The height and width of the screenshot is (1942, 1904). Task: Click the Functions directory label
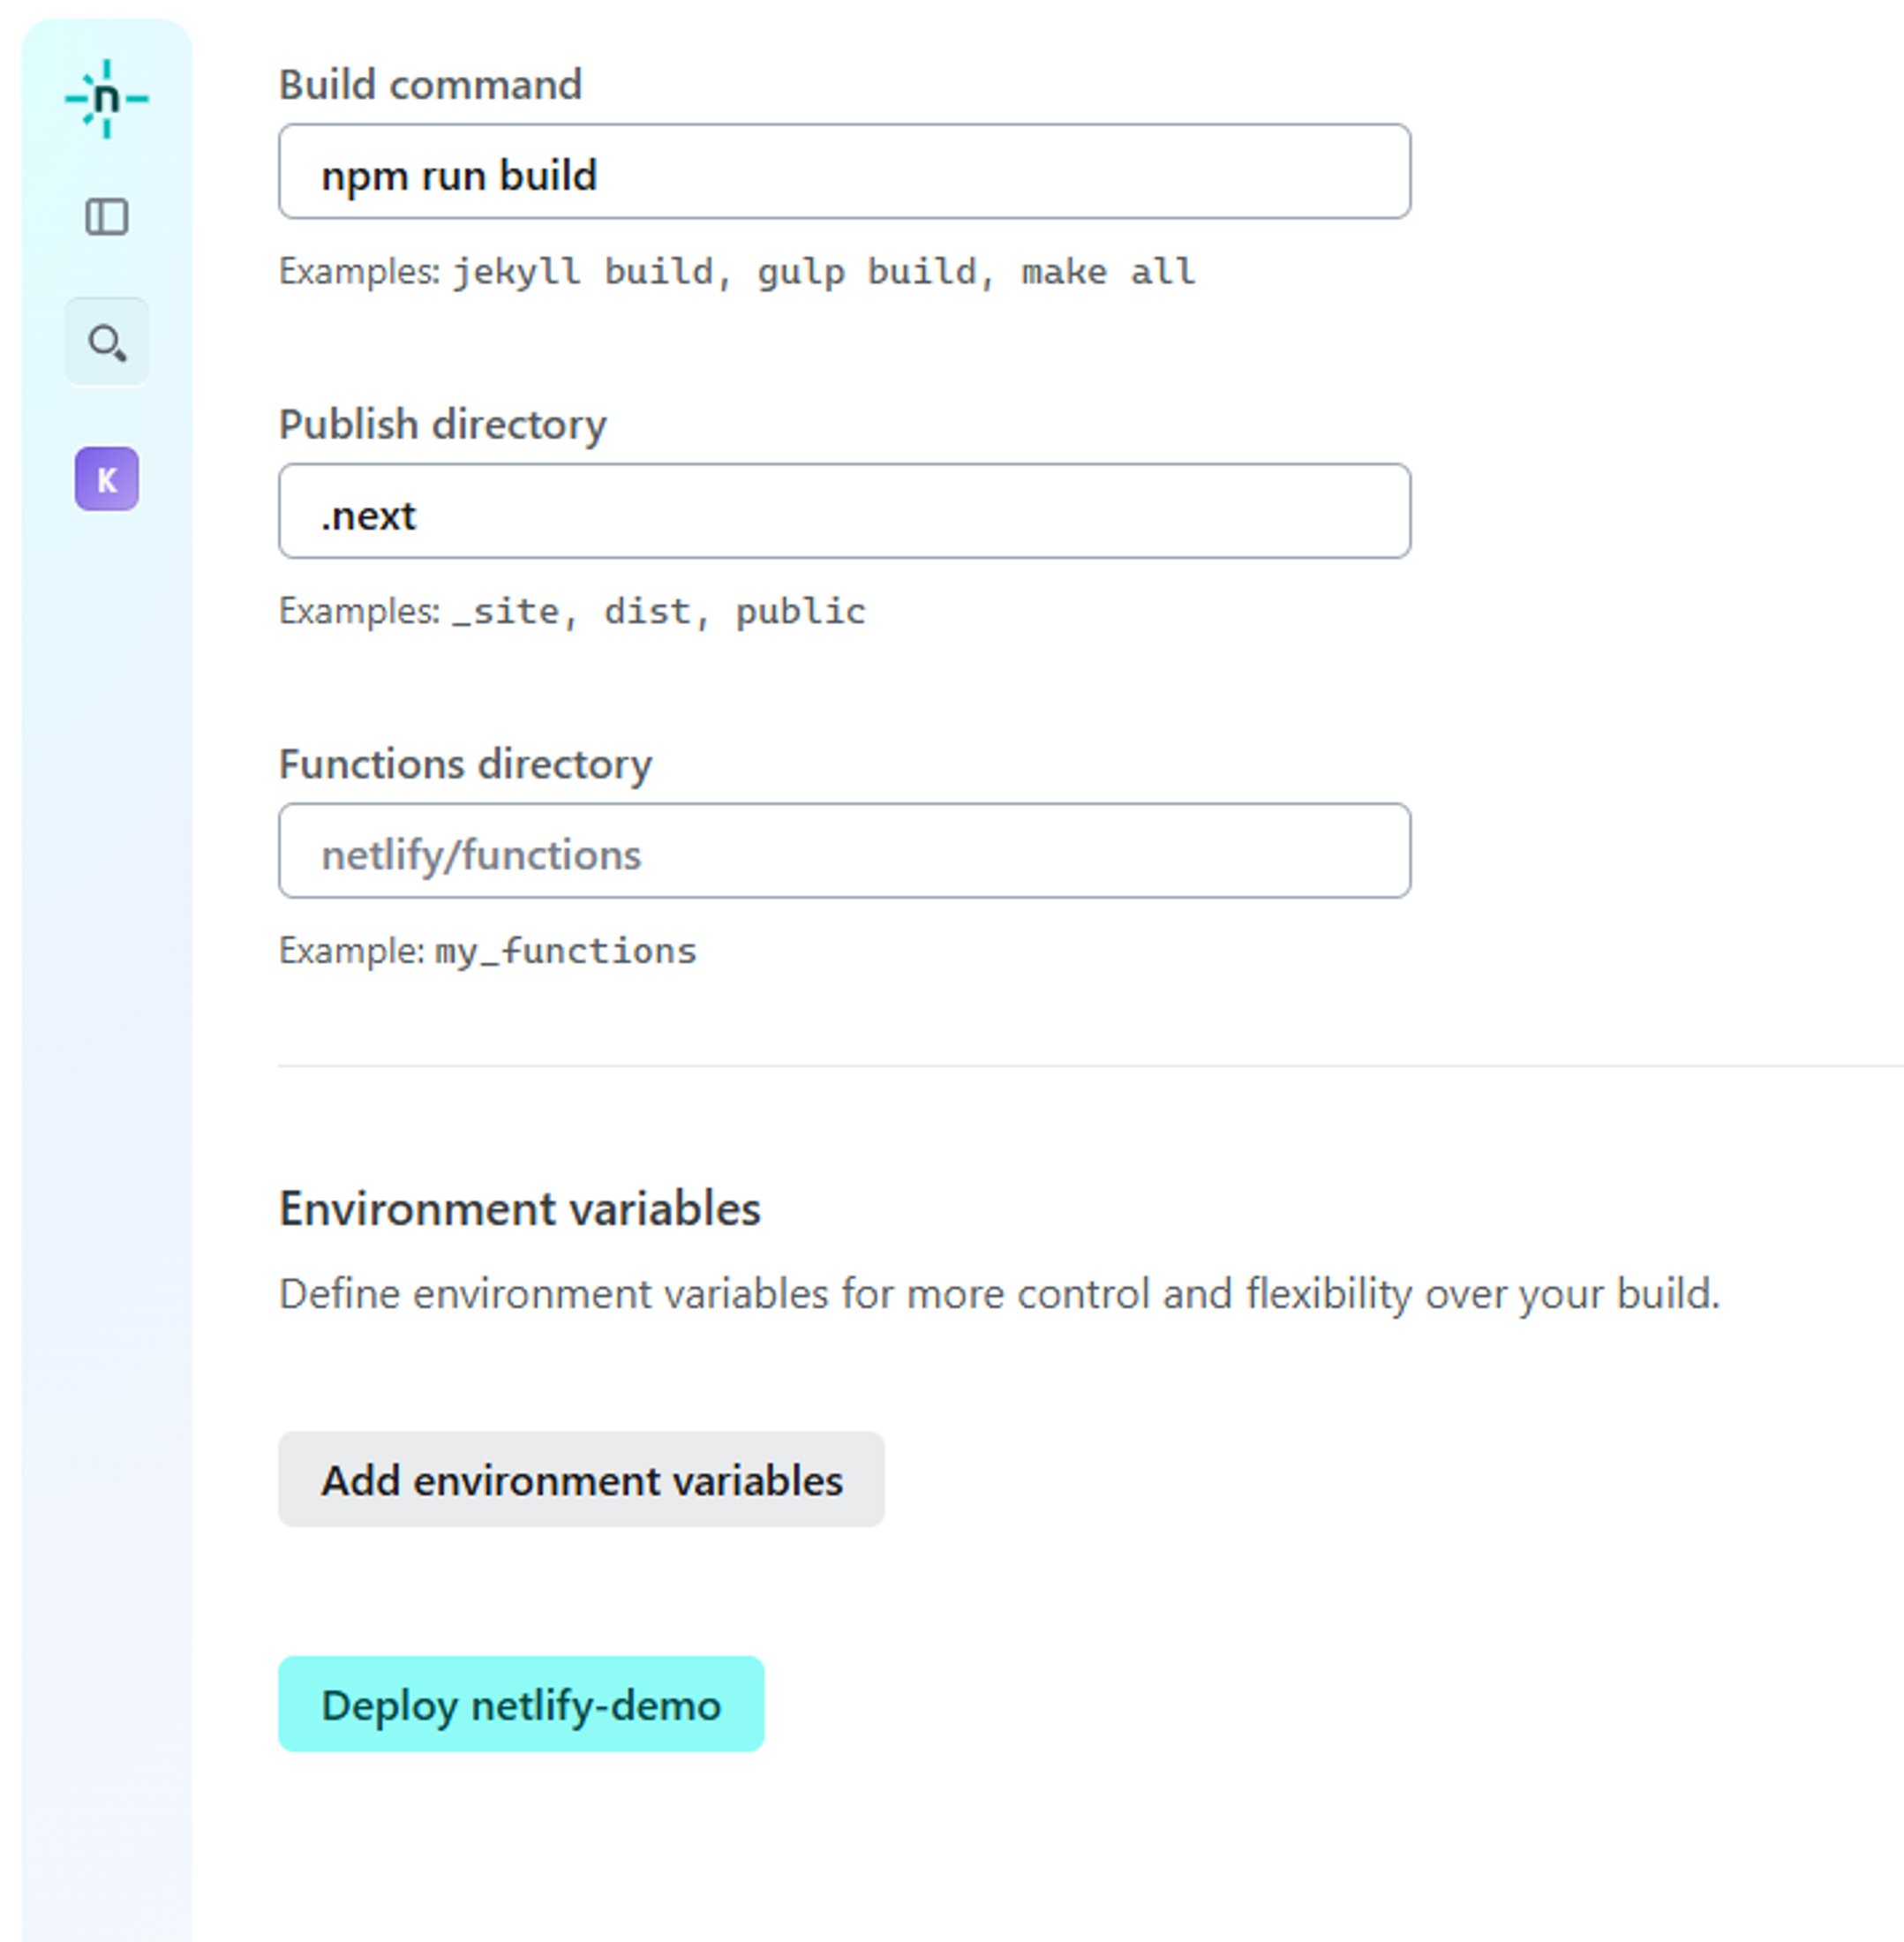pyautogui.click(x=465, y=763)
